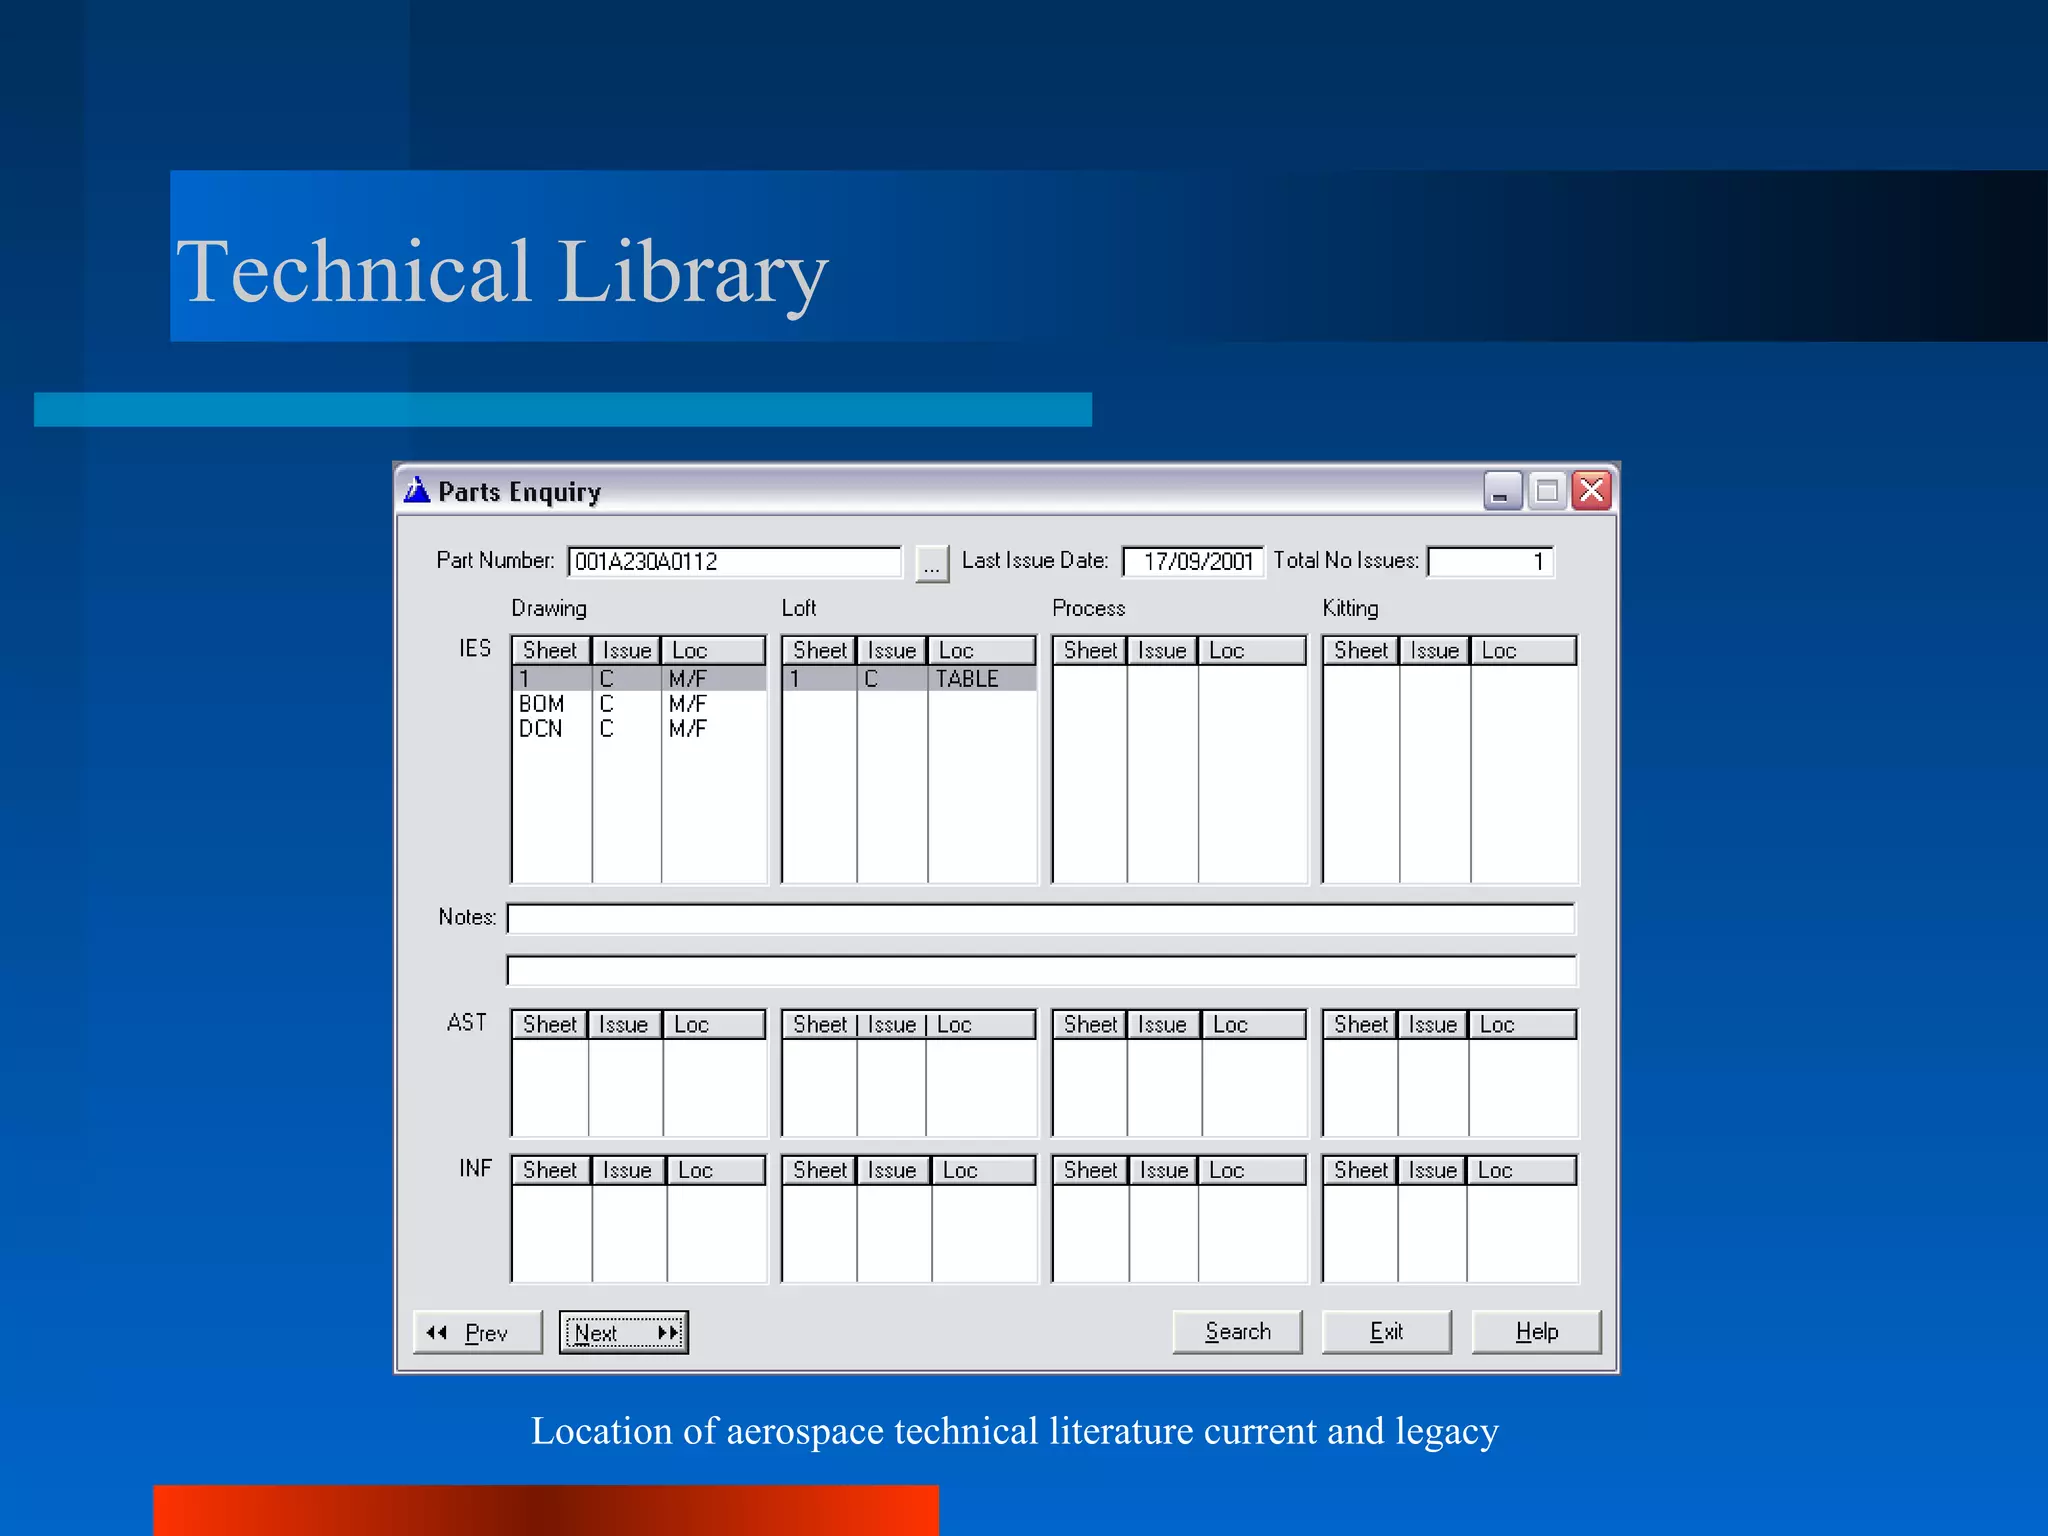Click the Sheet header in AST Loft list
Image resolution: width=2048 pixels, height=1536 pixels.
[819, 1024]
